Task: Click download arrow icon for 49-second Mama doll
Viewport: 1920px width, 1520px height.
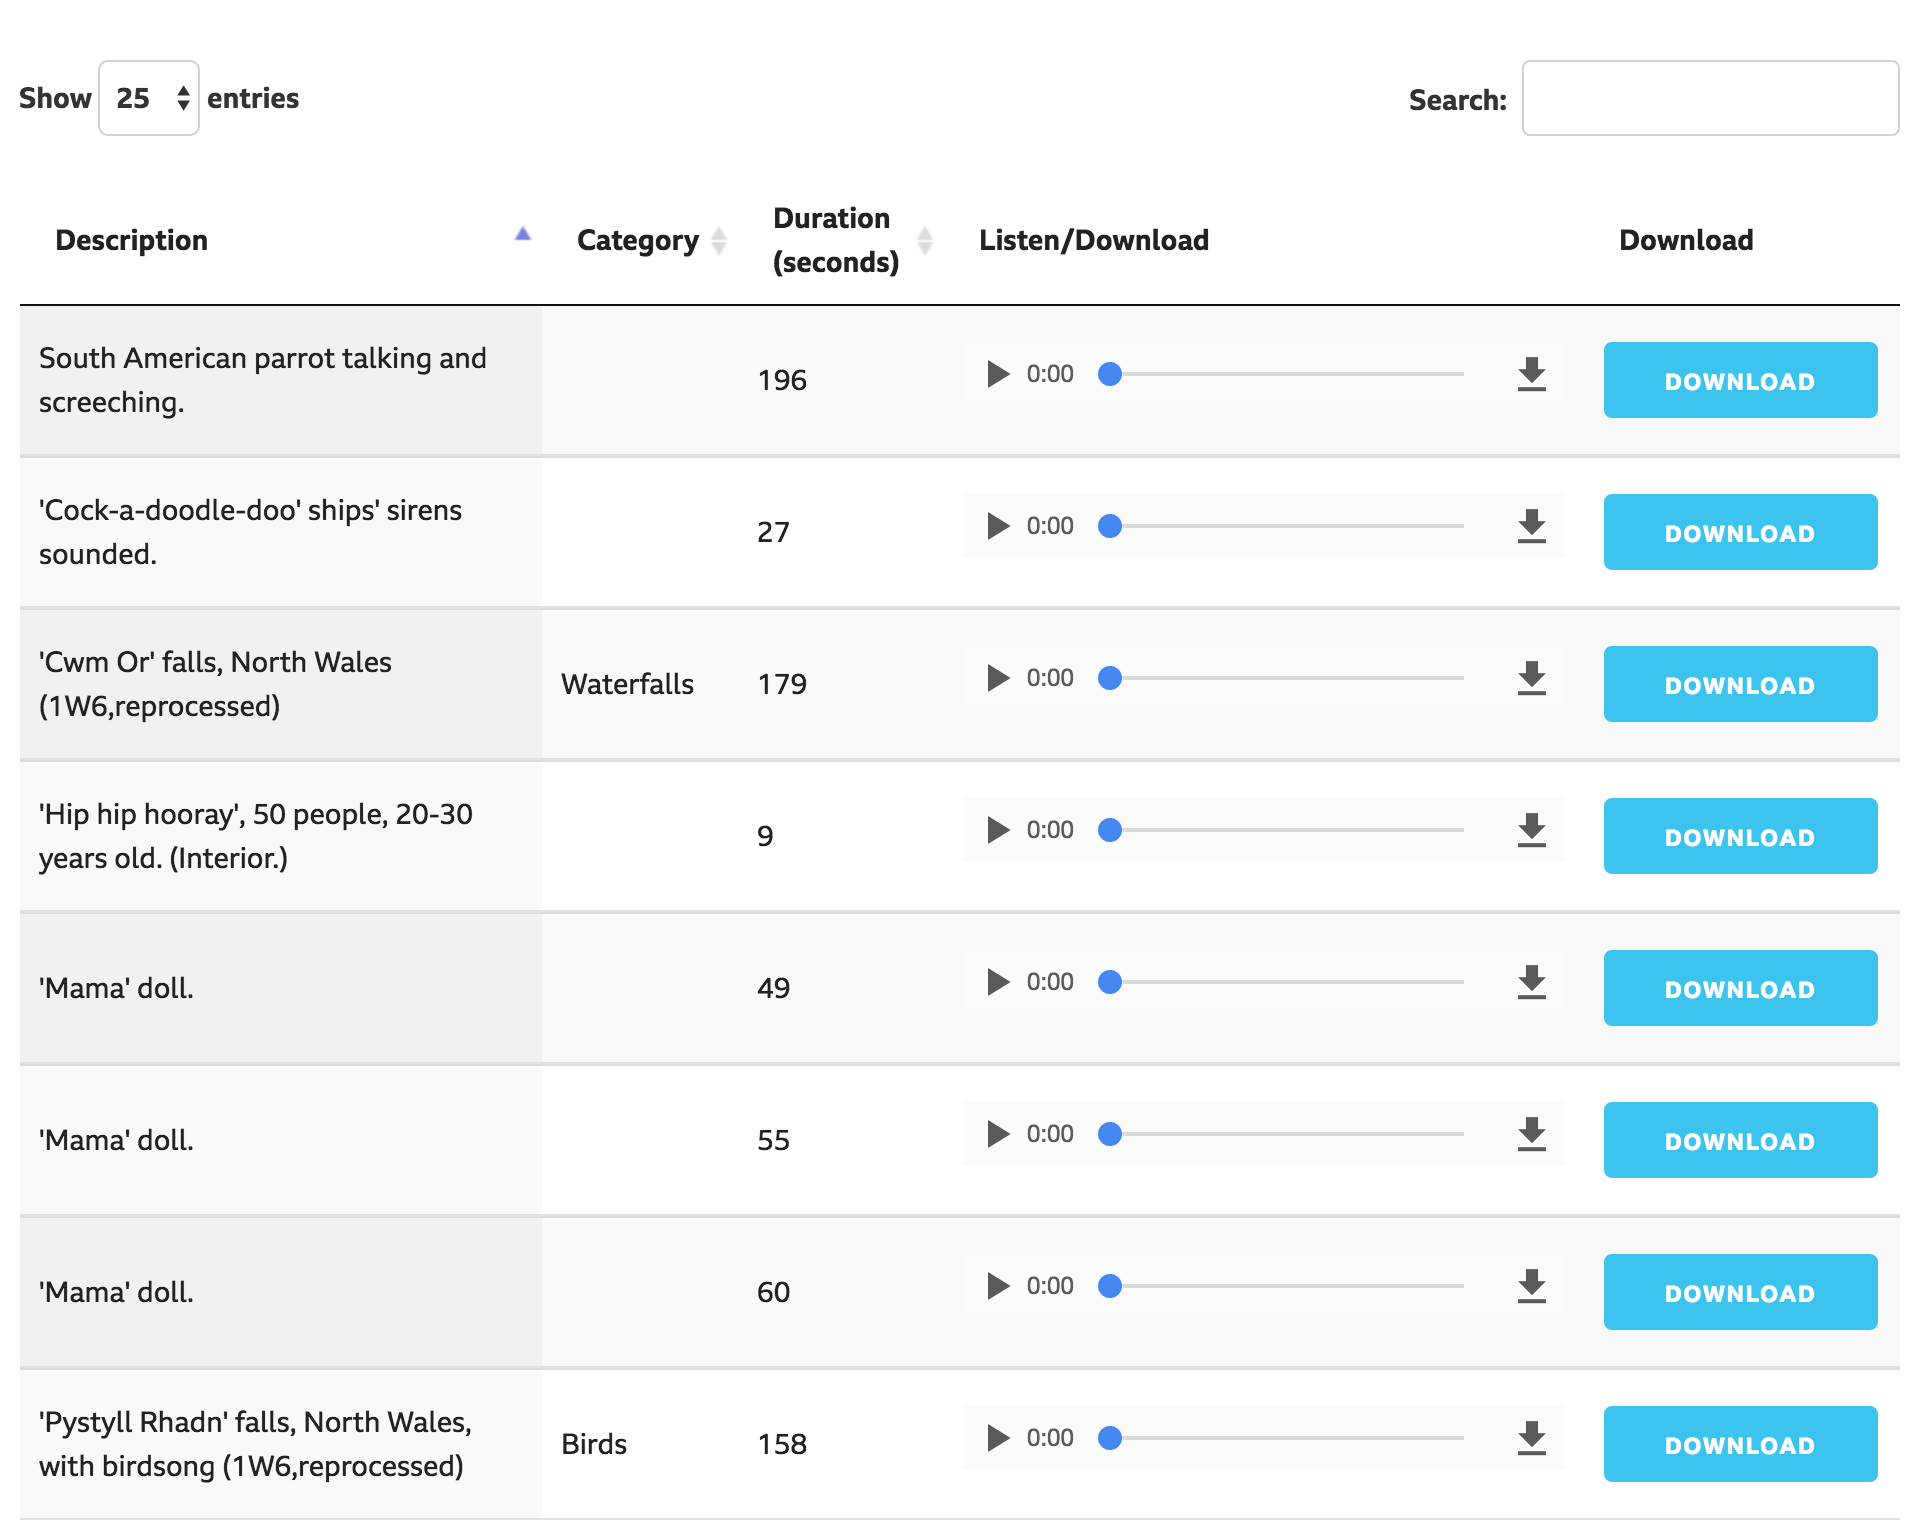Action: click(1531, 982)
